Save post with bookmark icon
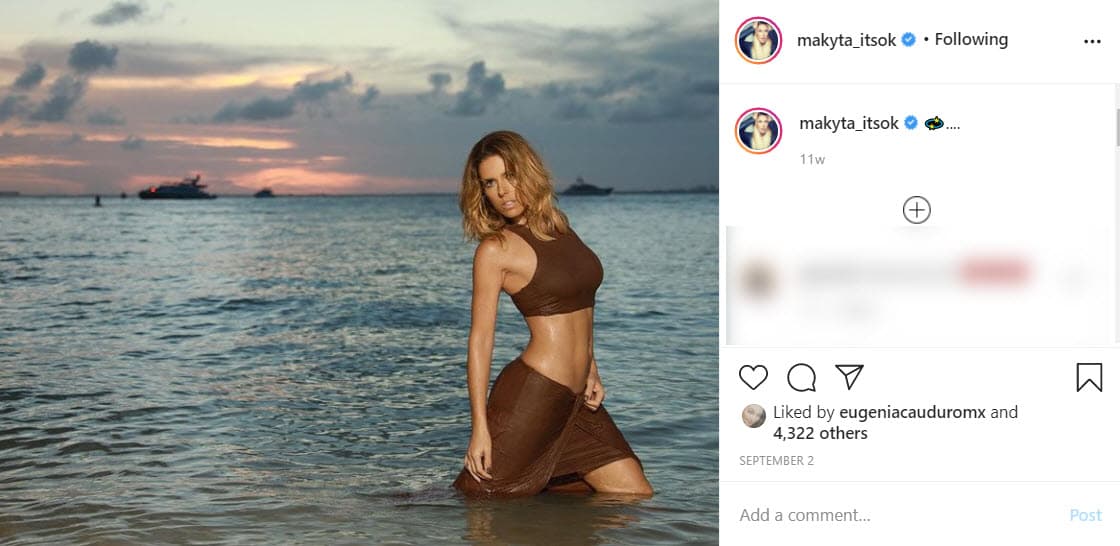Screen dimensions: 1120x546 click(1089, 377)
